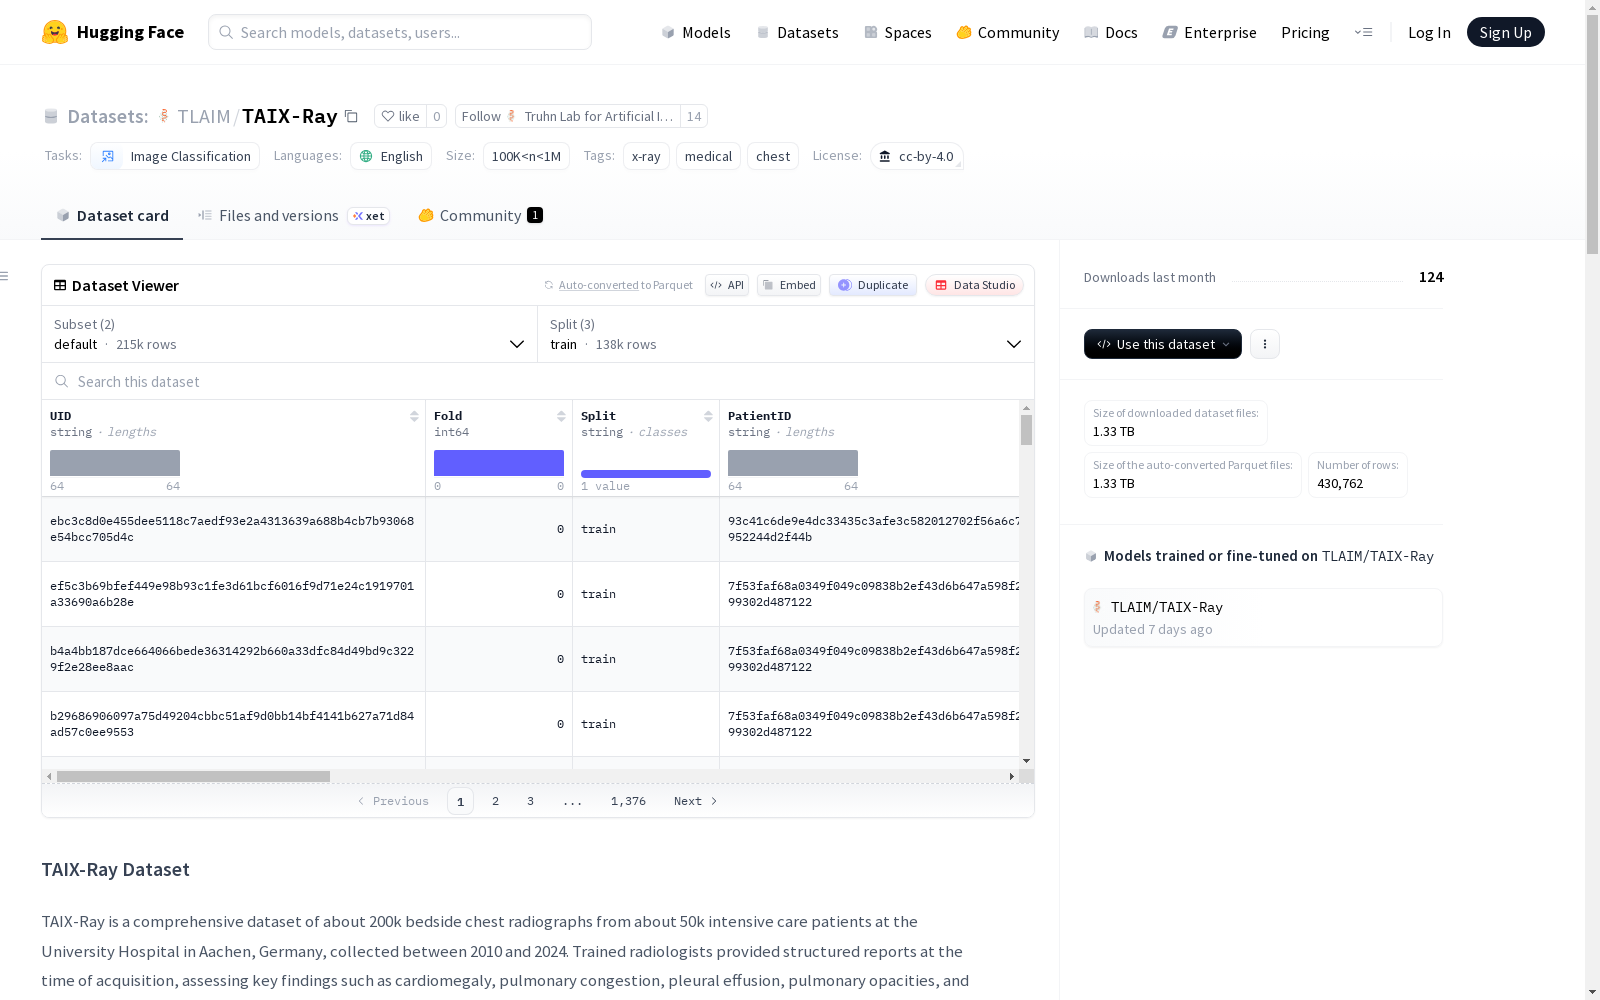Click the Datasets breadcrumb label
The image size is (1600, 1000).
pyautogui.click(x=108, y=116)
